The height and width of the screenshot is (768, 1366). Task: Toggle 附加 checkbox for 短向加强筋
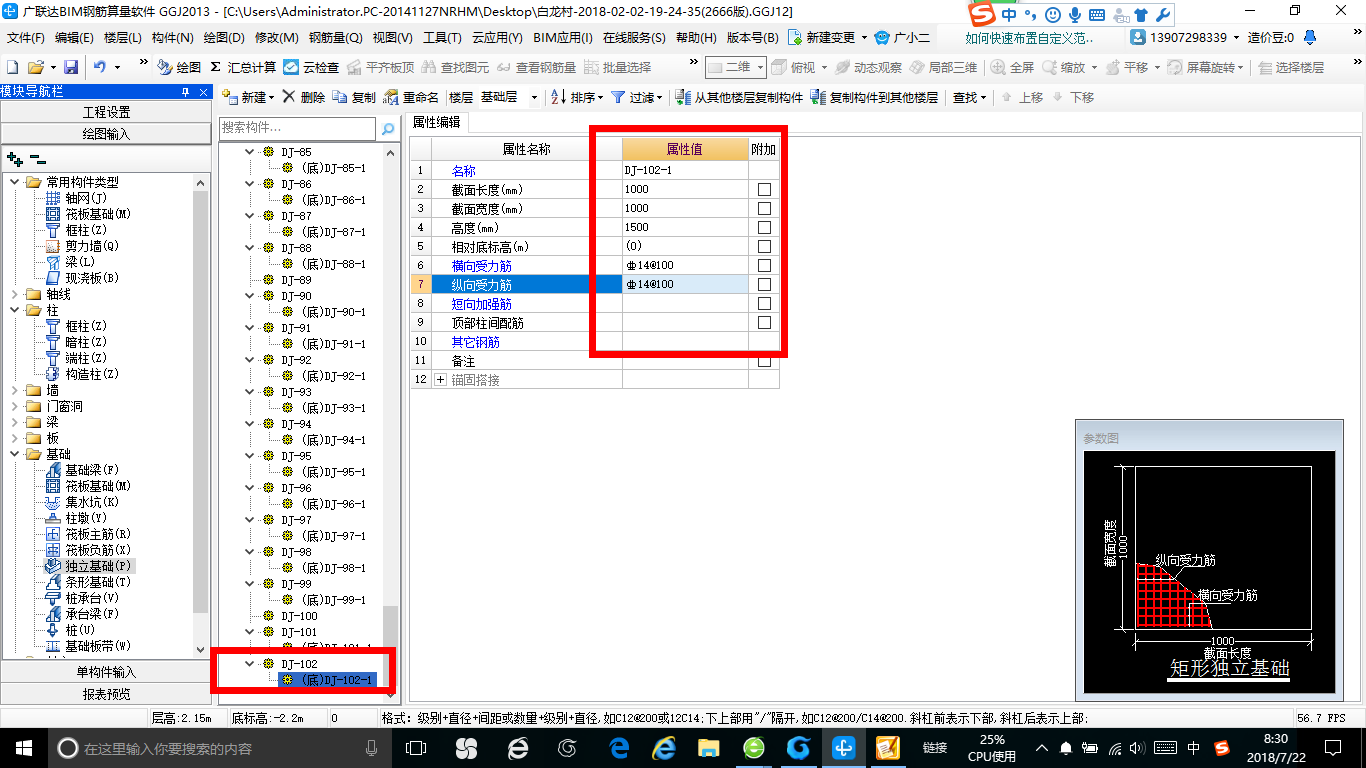[764, 303]
